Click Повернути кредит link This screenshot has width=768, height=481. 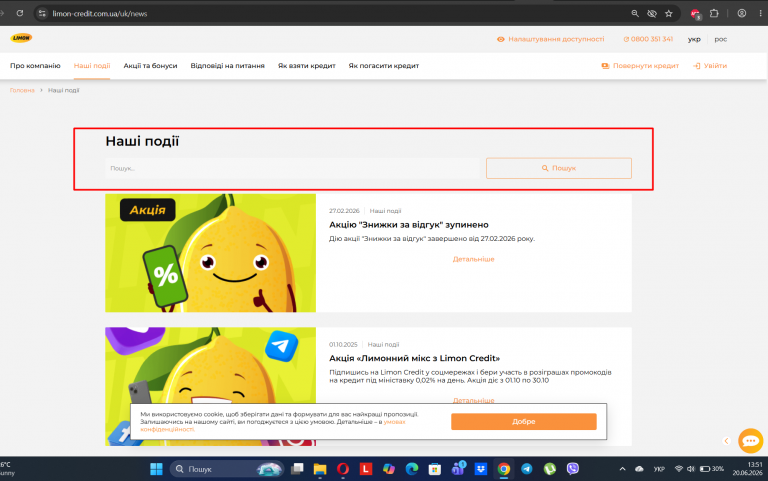[x=640, y=66]
